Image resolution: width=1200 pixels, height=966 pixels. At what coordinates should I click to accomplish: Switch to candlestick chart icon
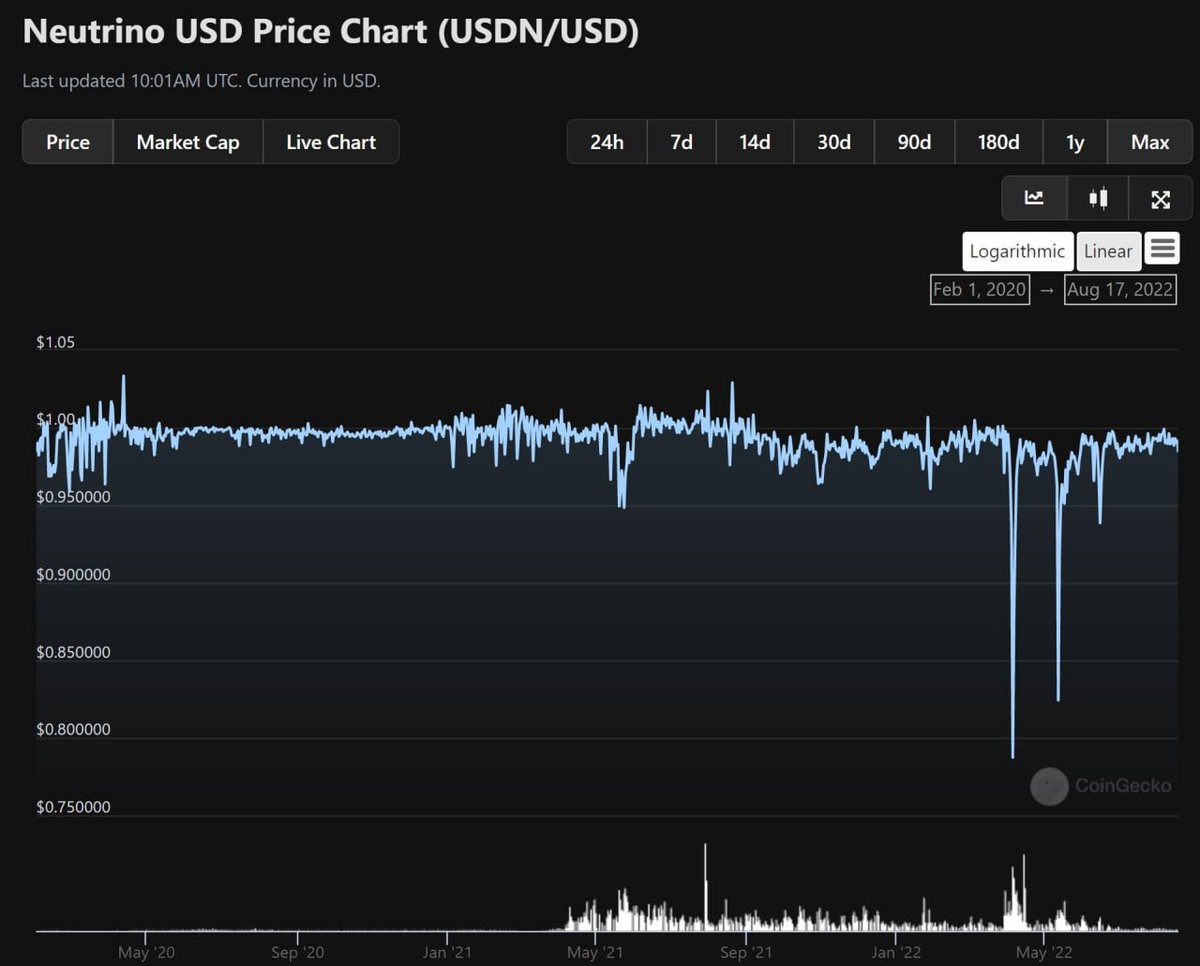(1097, 197)
